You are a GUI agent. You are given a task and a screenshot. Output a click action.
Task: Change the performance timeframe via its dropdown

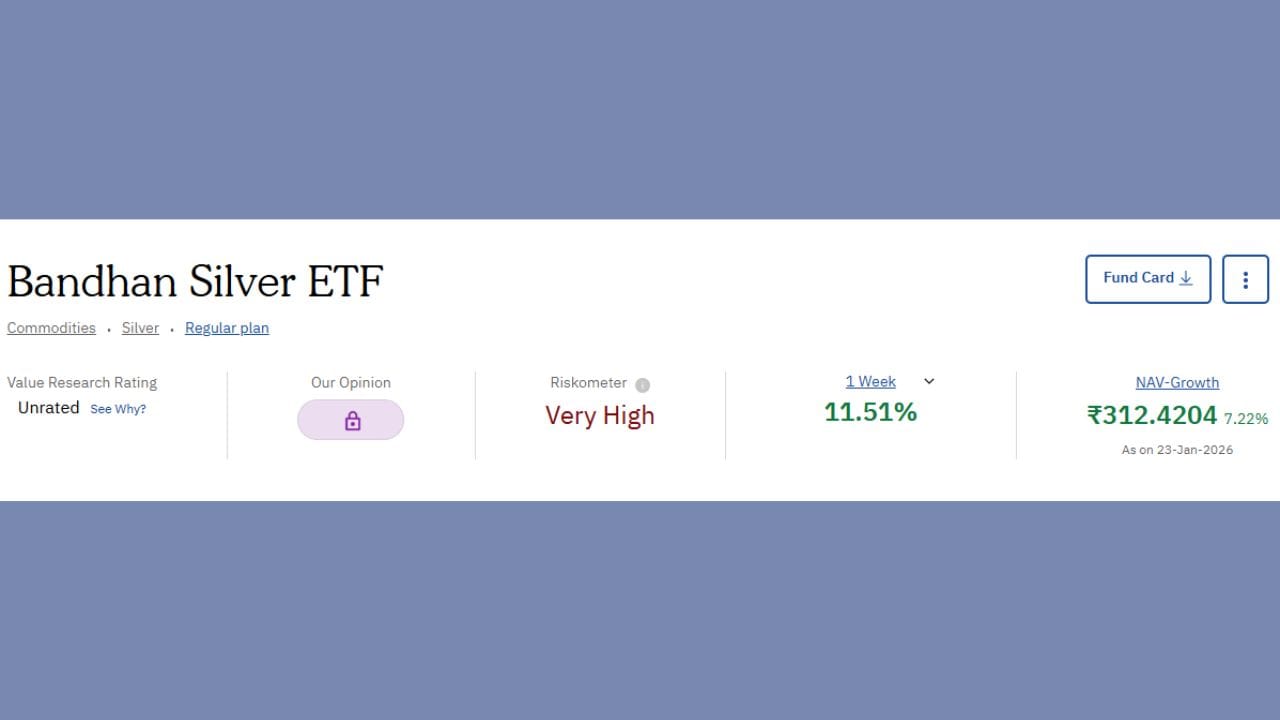929,381
